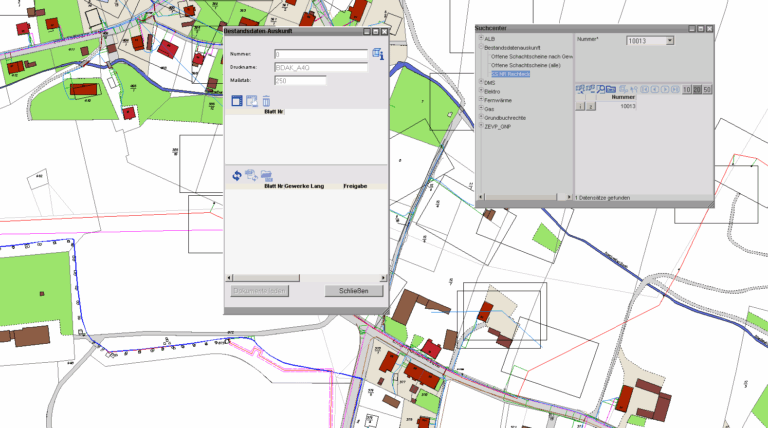Collapse the Bestandsdatenauskunft tree node

pos(481,47)
